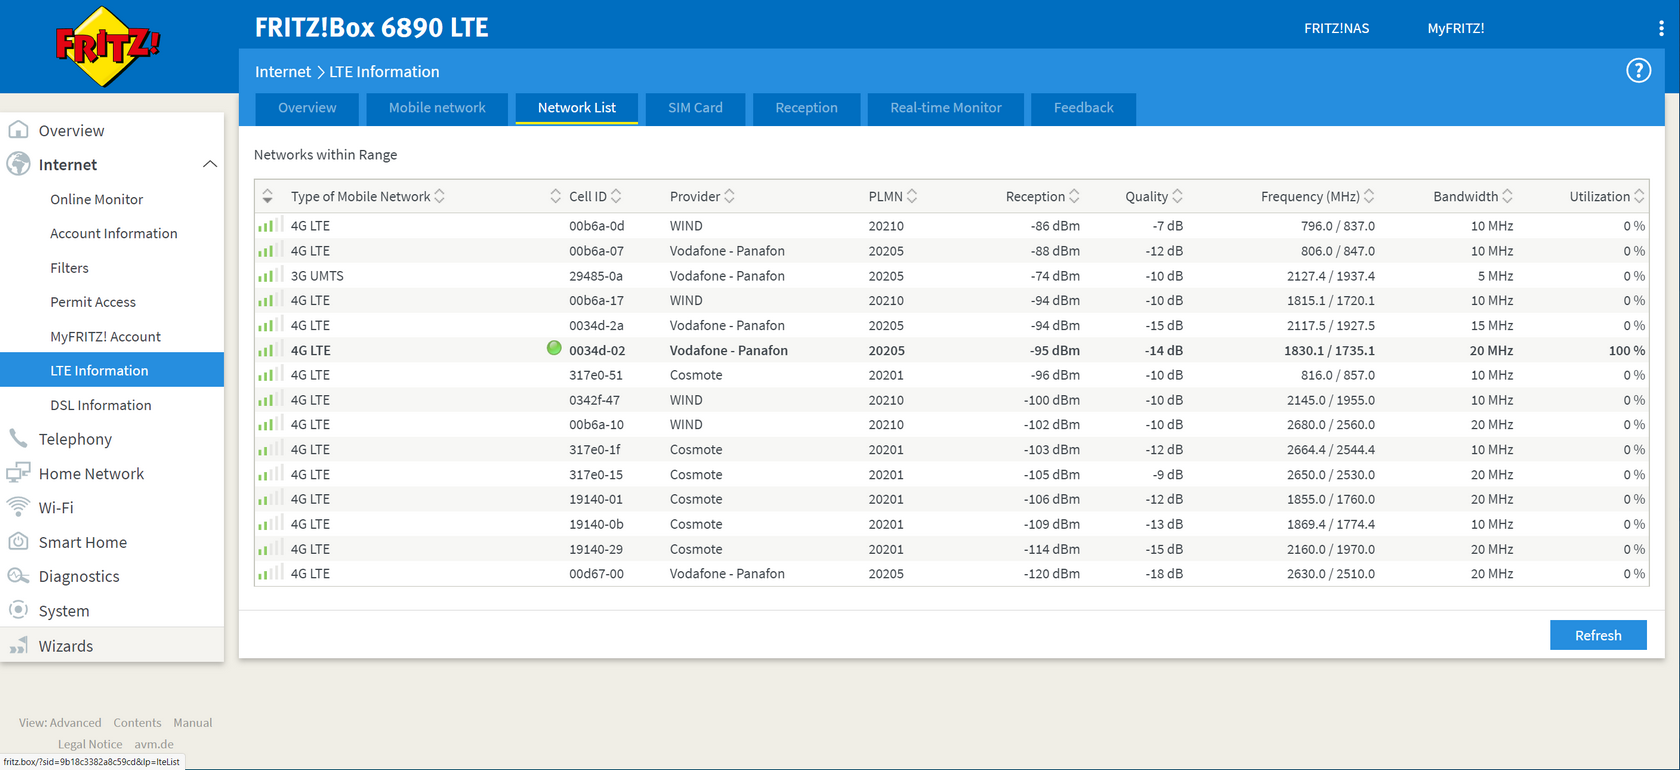Open FRITZ!NAS link in header
The width and height of the screenshot is (1680, 770).
coord(1336,28)
